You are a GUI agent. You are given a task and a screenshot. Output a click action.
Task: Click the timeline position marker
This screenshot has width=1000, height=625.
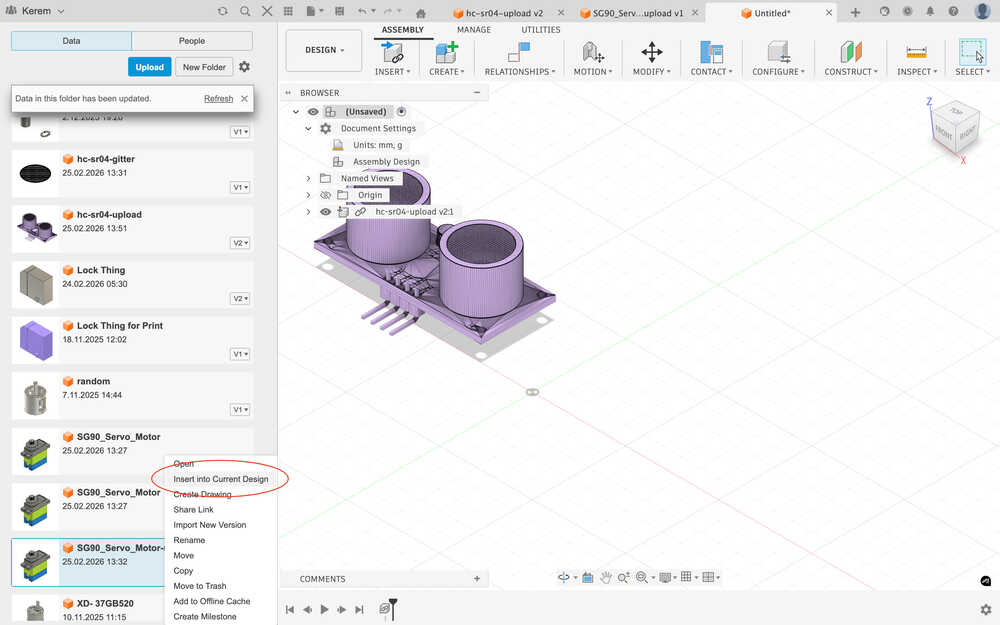tap(393, 609)
